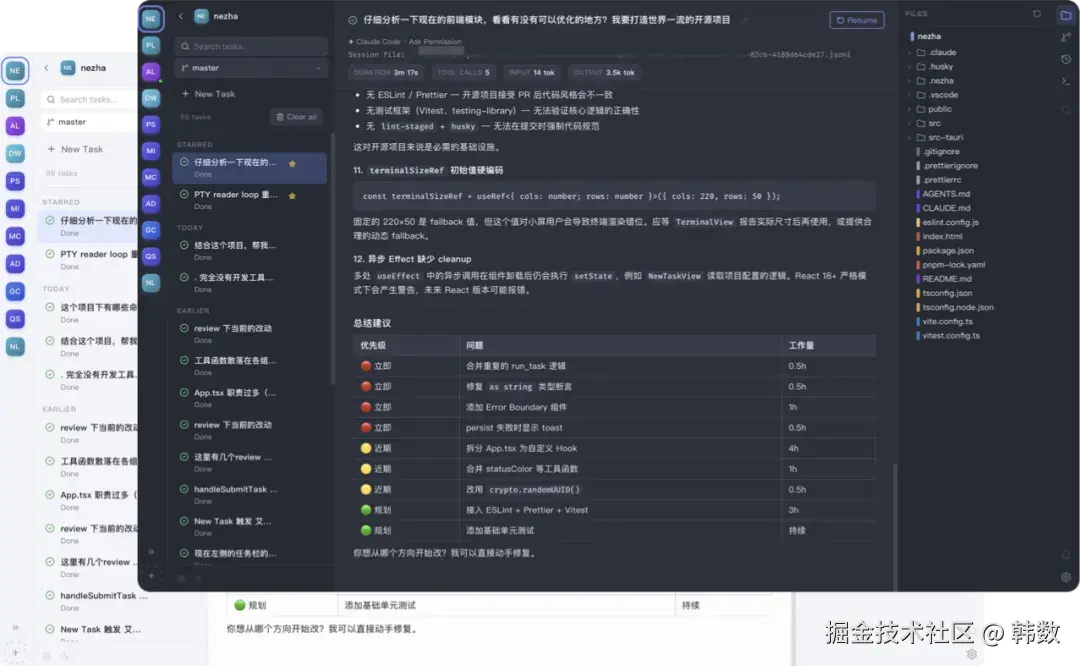Click the notification bell in dark window
Screen dimensions: 1080x666
click(x=1066, y=555)
